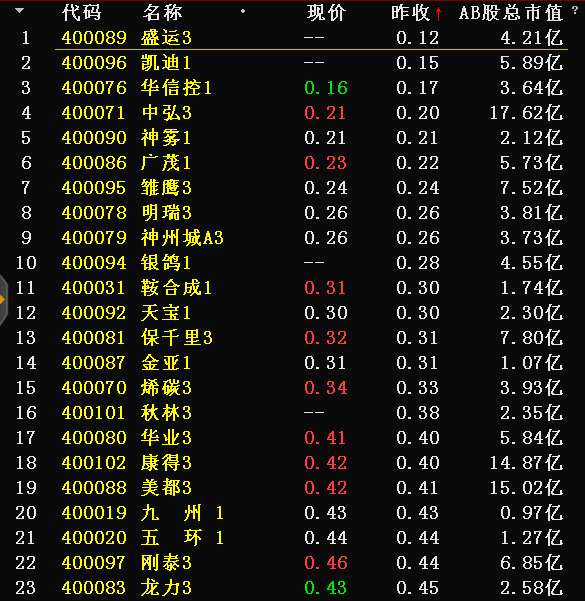This screenshot has height=601, width=585.
Task: Sort by the 昨收 column header
Action: (411, 13)
